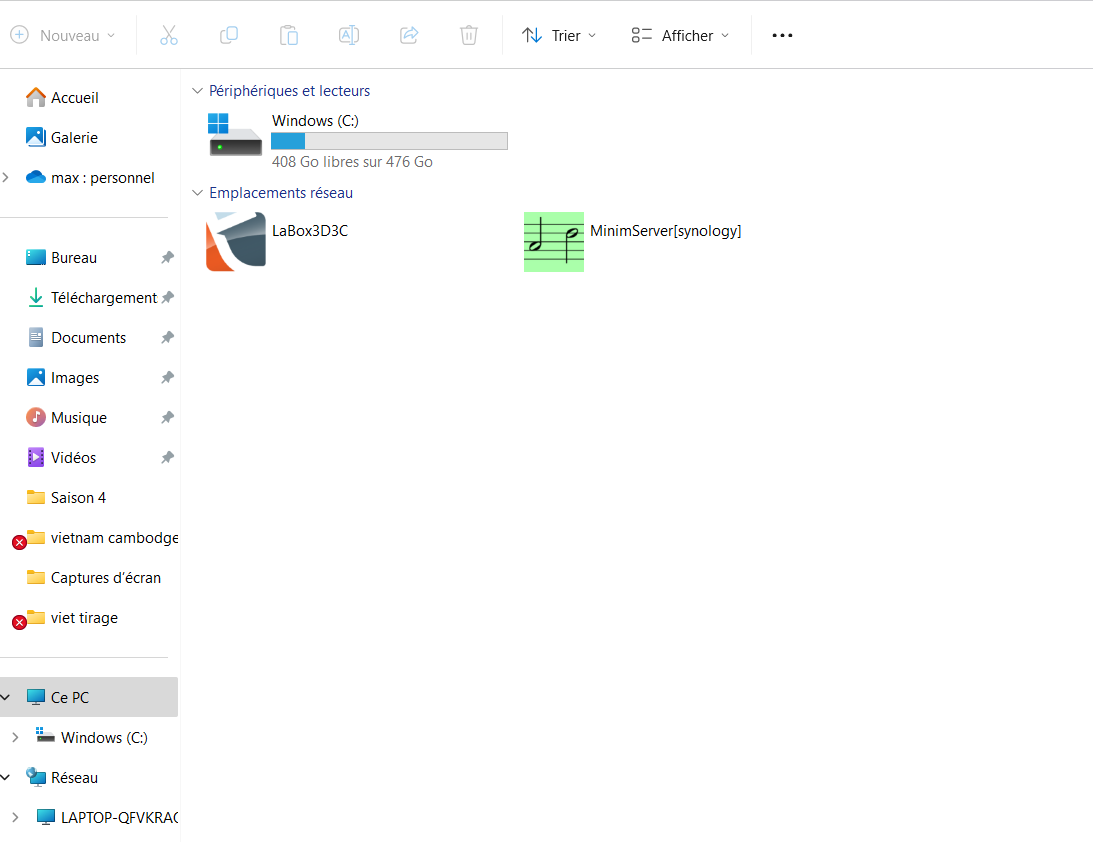
Task: Click the Share icon in toolbar
Action: coord(409,35)
